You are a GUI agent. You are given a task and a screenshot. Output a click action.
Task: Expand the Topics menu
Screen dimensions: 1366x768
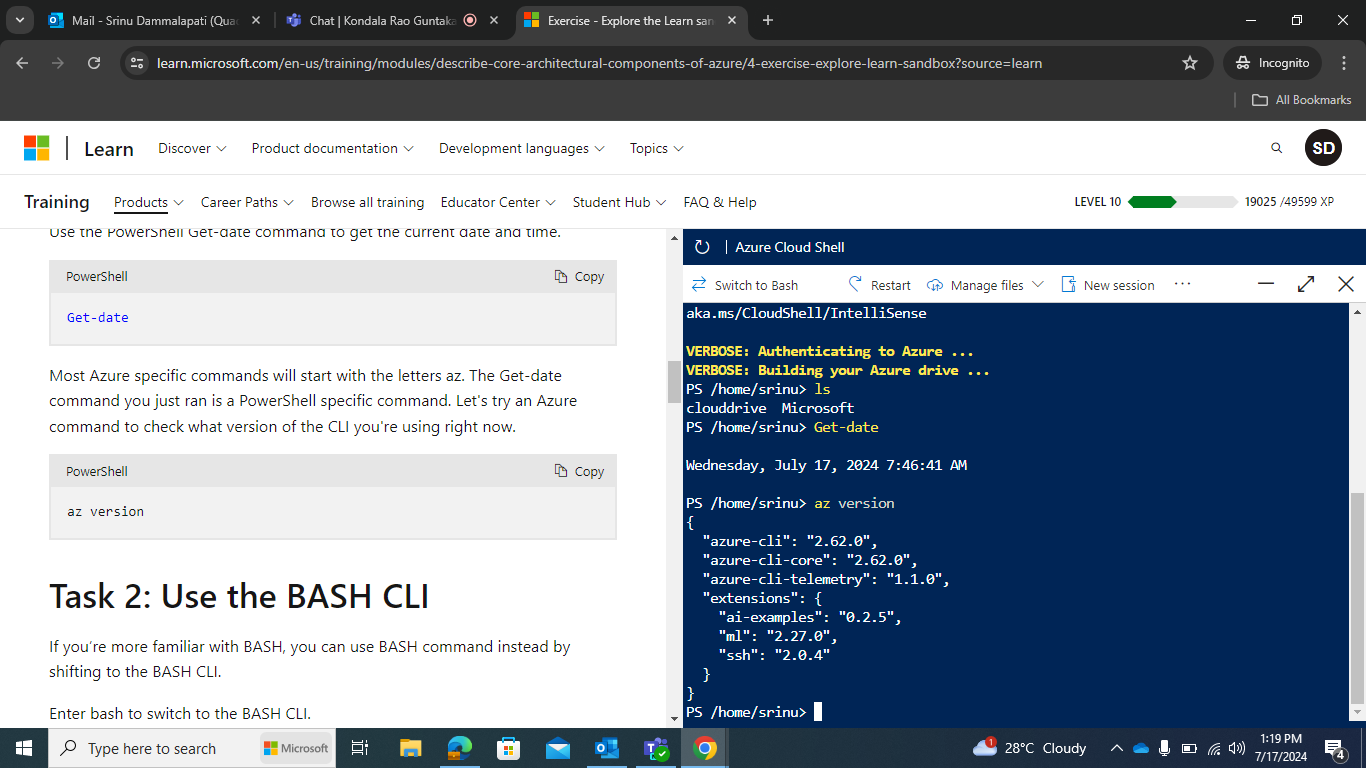coord(656,148)
